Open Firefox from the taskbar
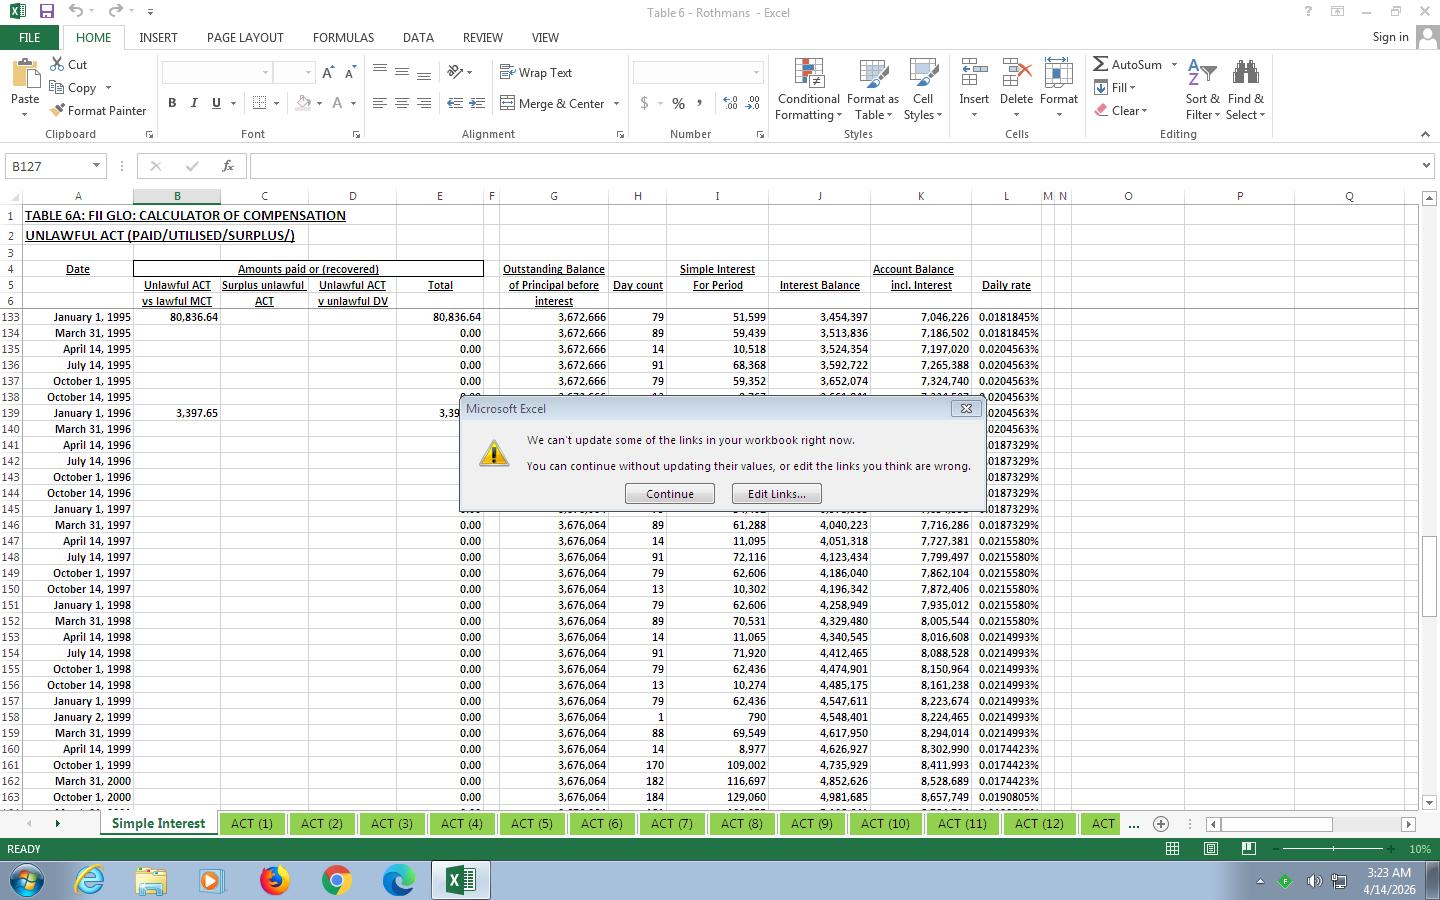This screenshot has height=900, width=1440. point(274,880)
